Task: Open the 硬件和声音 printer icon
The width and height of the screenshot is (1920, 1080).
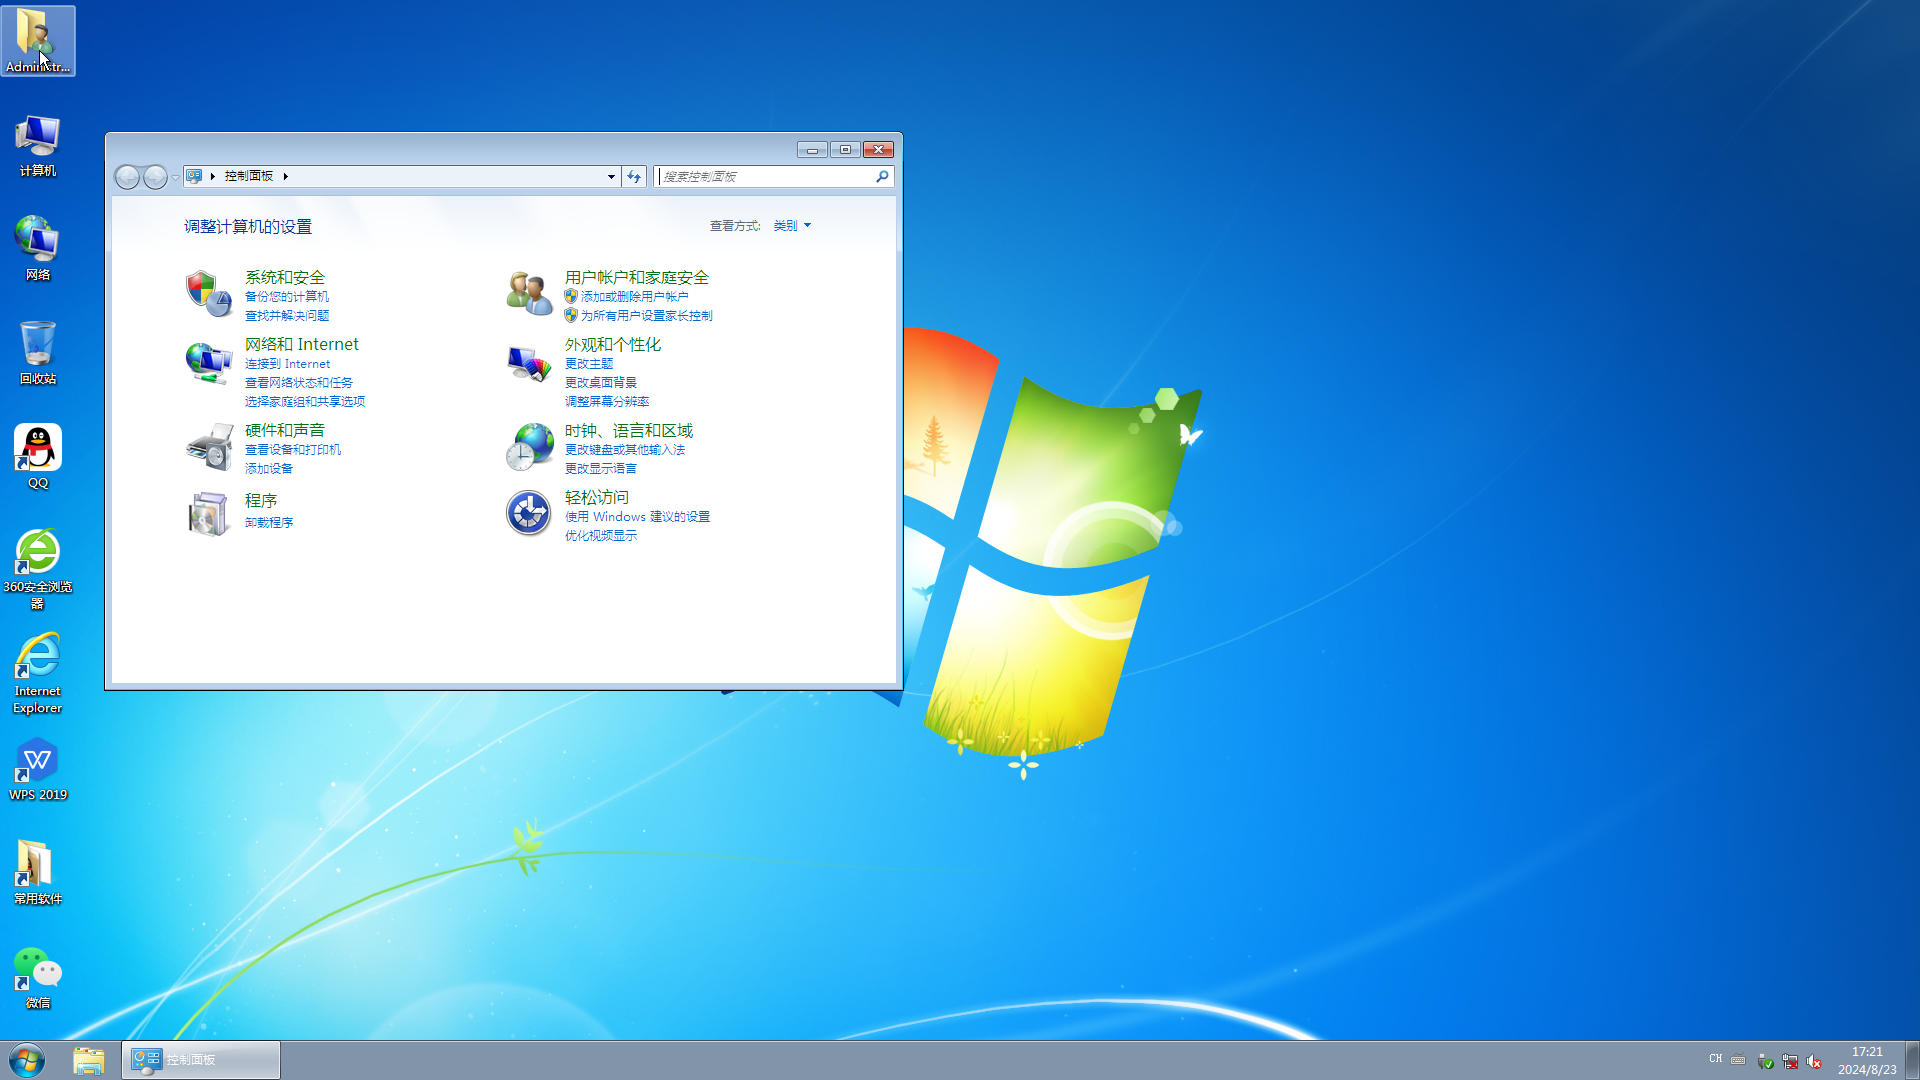Action: (x=208, y=447)
